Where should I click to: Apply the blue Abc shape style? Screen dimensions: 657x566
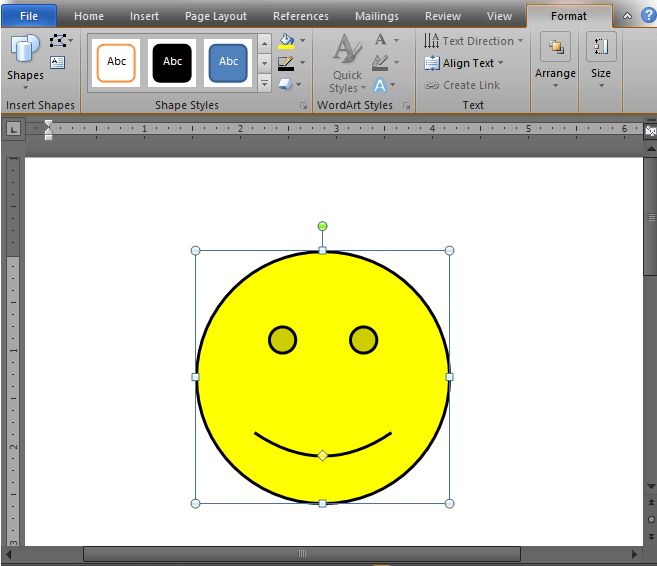tap(229, 63)
